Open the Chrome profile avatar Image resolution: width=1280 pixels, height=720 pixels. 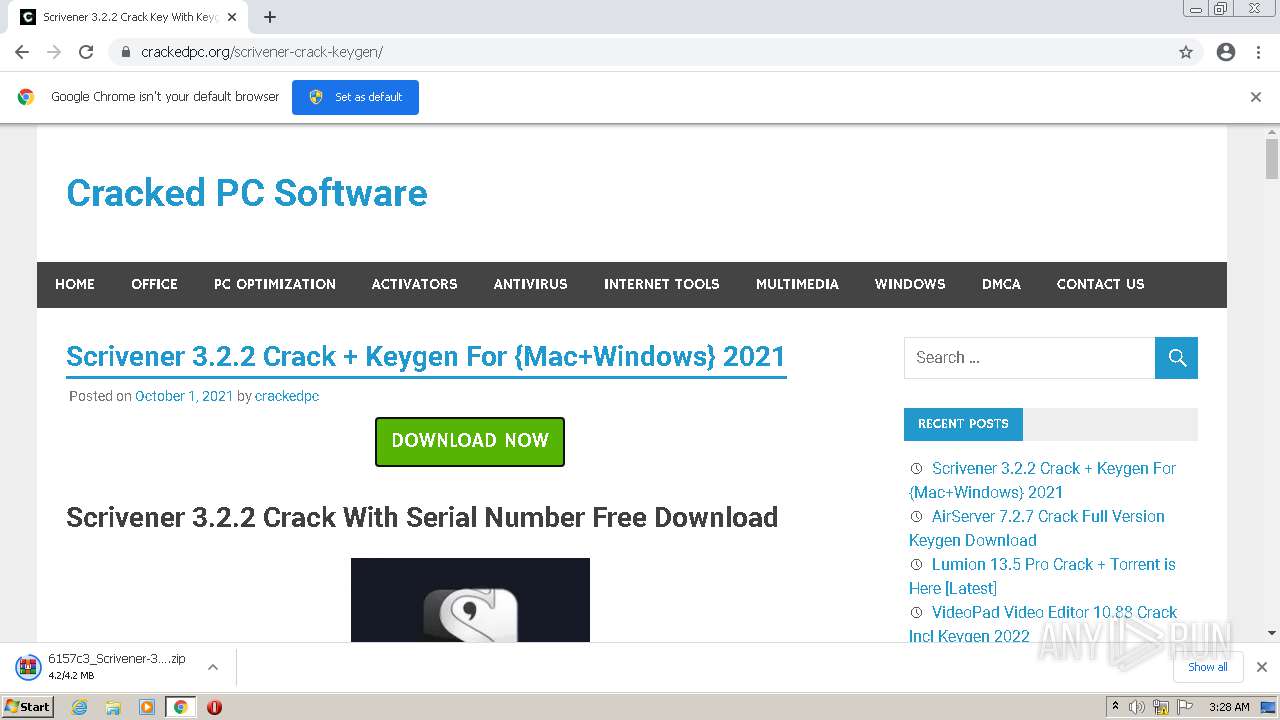click(1226, 52)
